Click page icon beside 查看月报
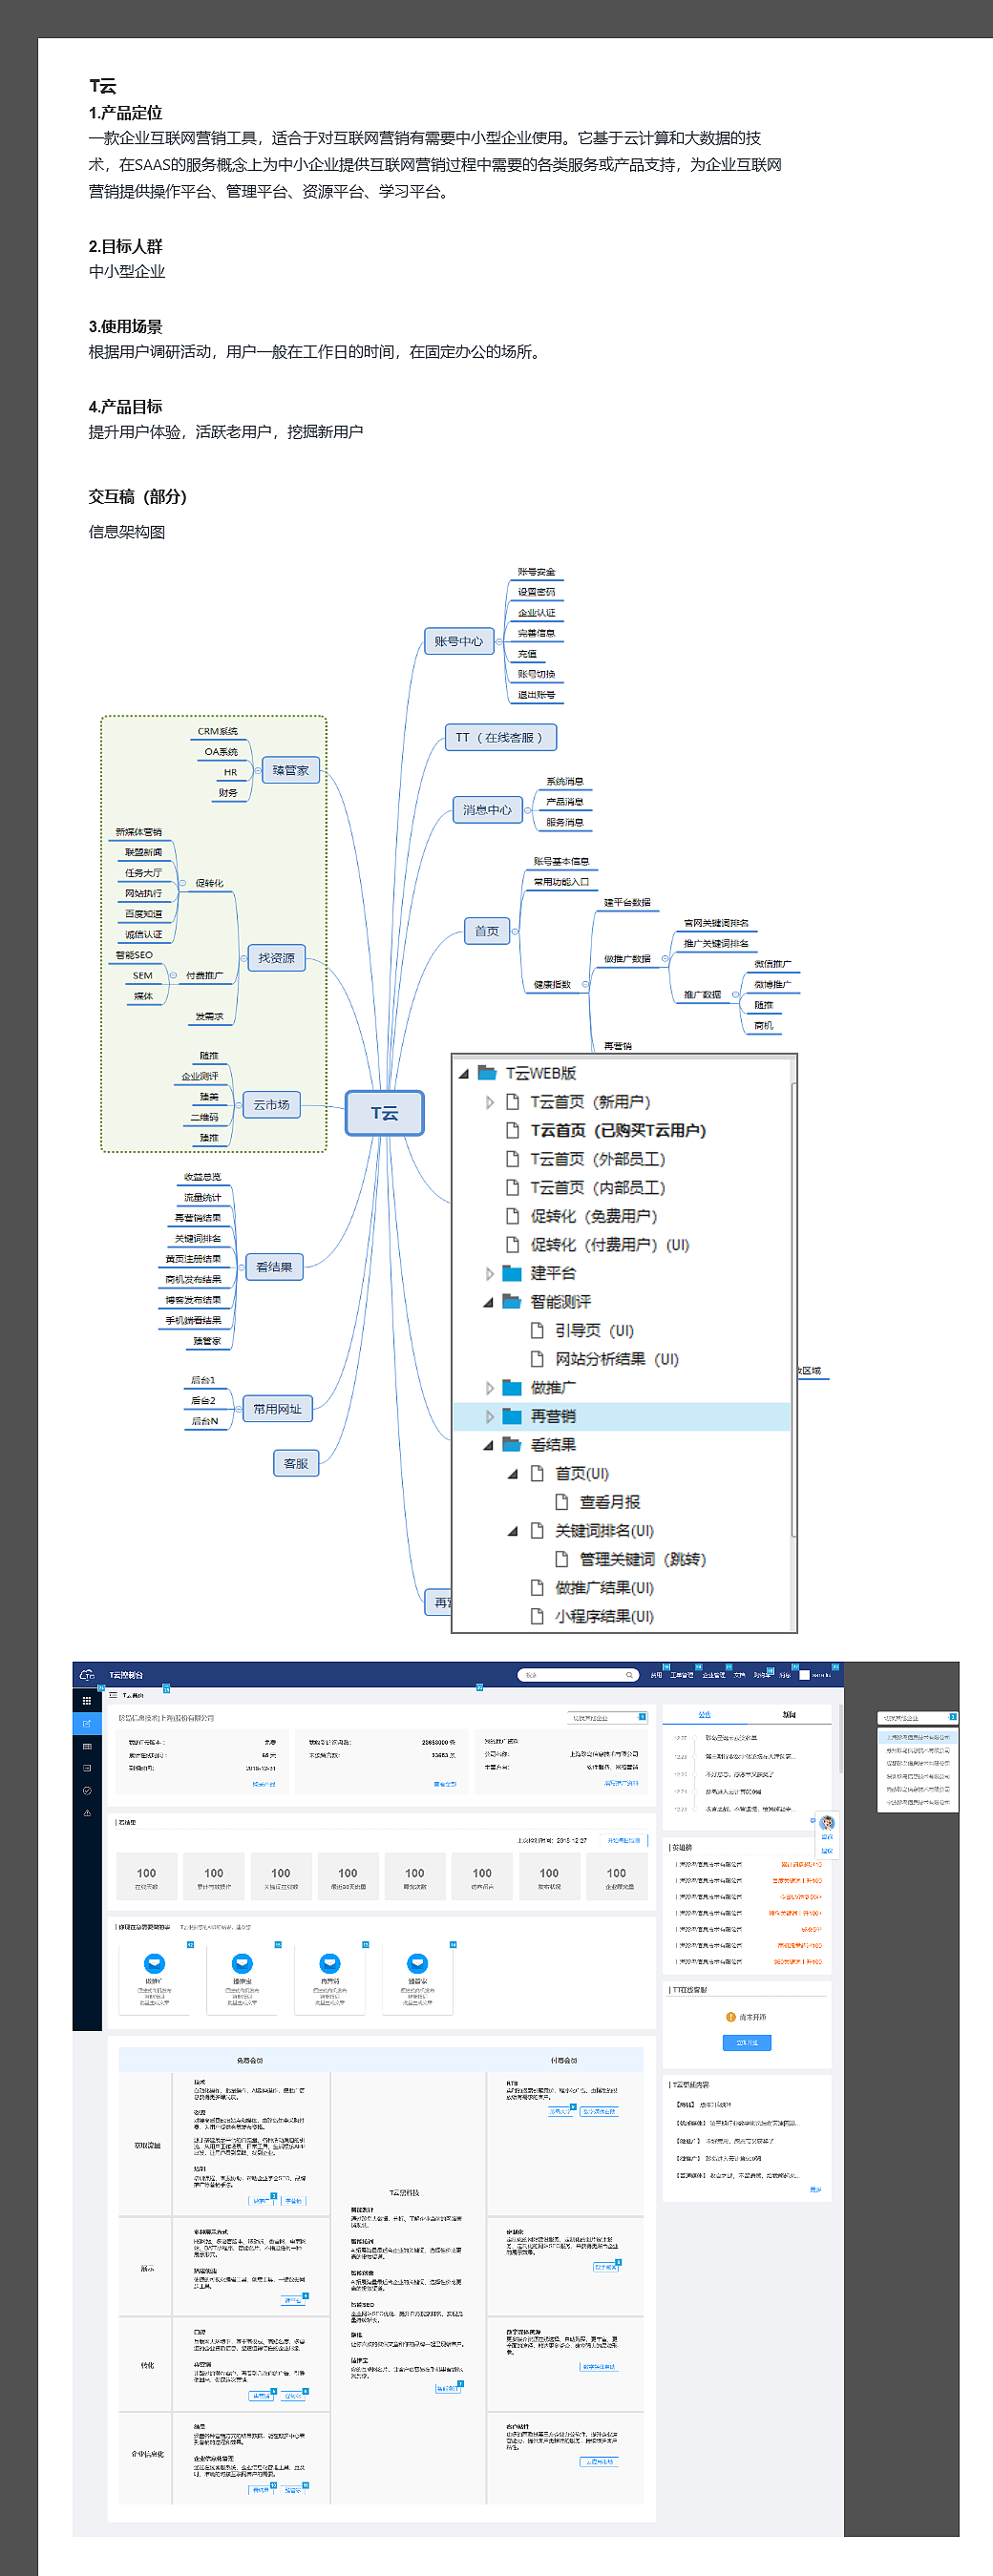 tap(562, 1502)
